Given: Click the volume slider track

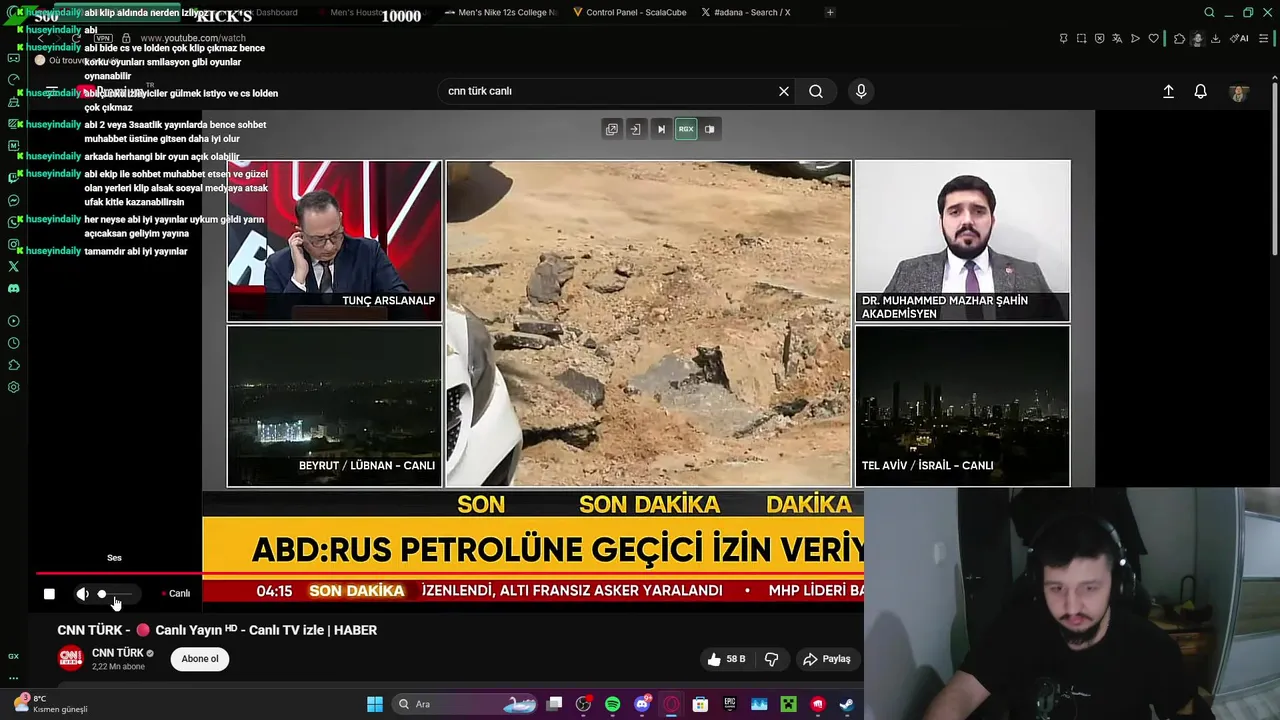Looking at the screenshot, I should [118, 594].
